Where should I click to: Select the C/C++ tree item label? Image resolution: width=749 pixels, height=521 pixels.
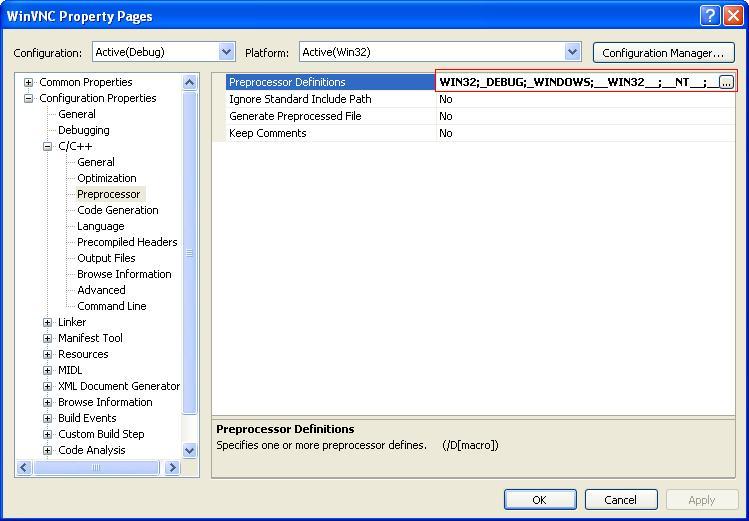coord(75,146)
